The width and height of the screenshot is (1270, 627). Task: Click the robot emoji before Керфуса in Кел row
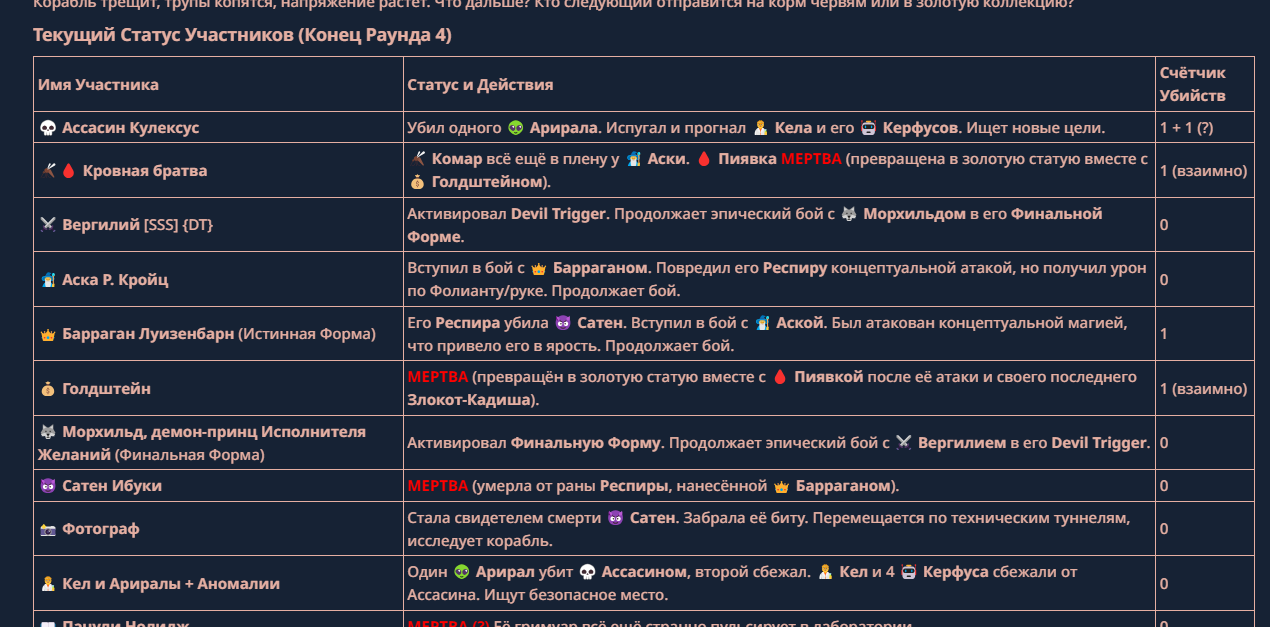pyautogui.click(x=909, y=572)
